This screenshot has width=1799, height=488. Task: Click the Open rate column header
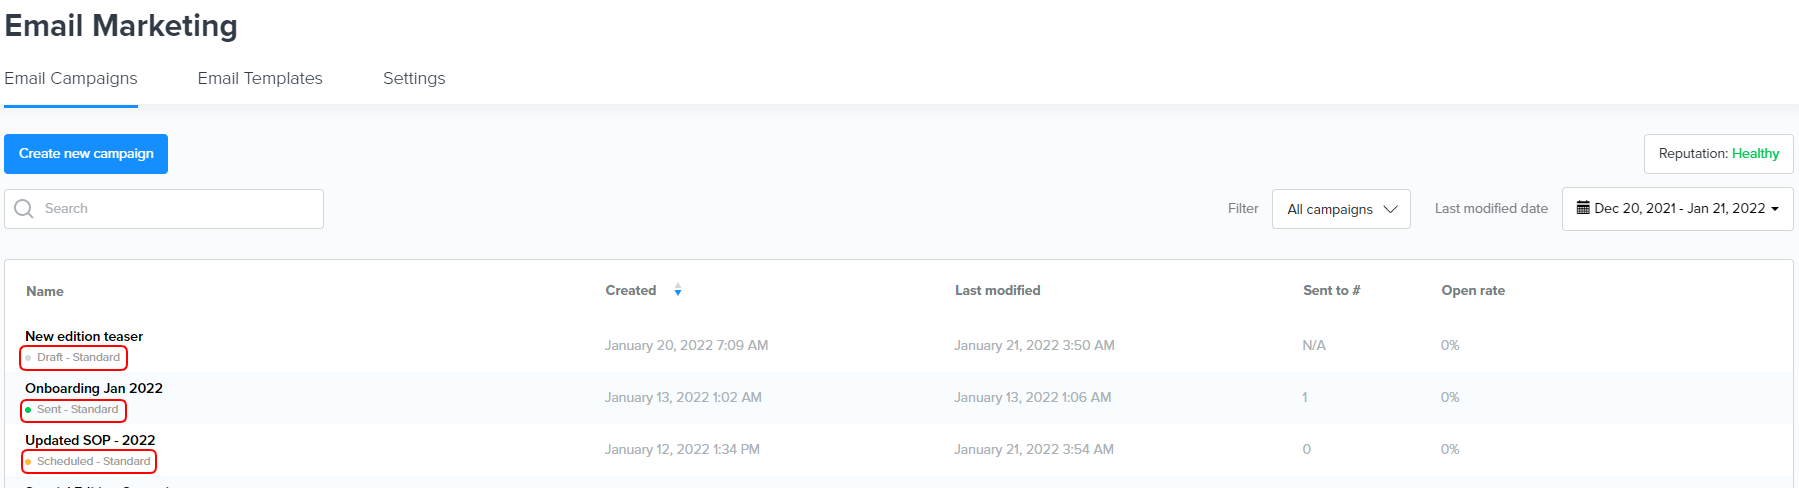[1472, 290]
